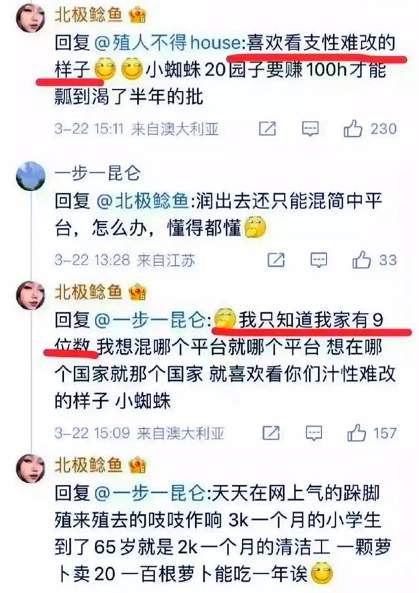419x593 pixels.
Task: Tap the membership badge beside the third 北极鲶鱼
Action: (x=137, y=466)
